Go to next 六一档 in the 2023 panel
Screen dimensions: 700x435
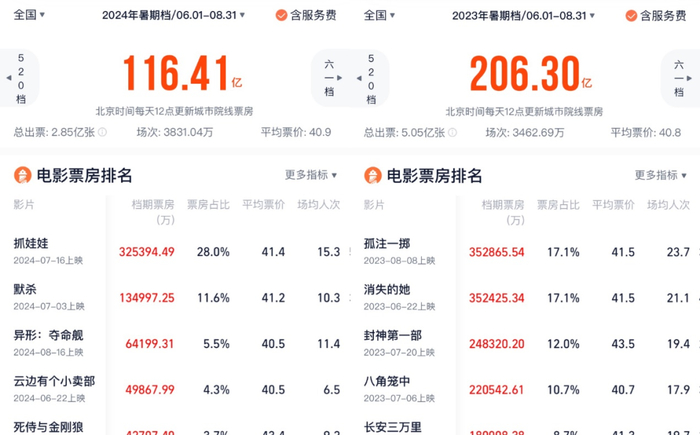[681, 79]
